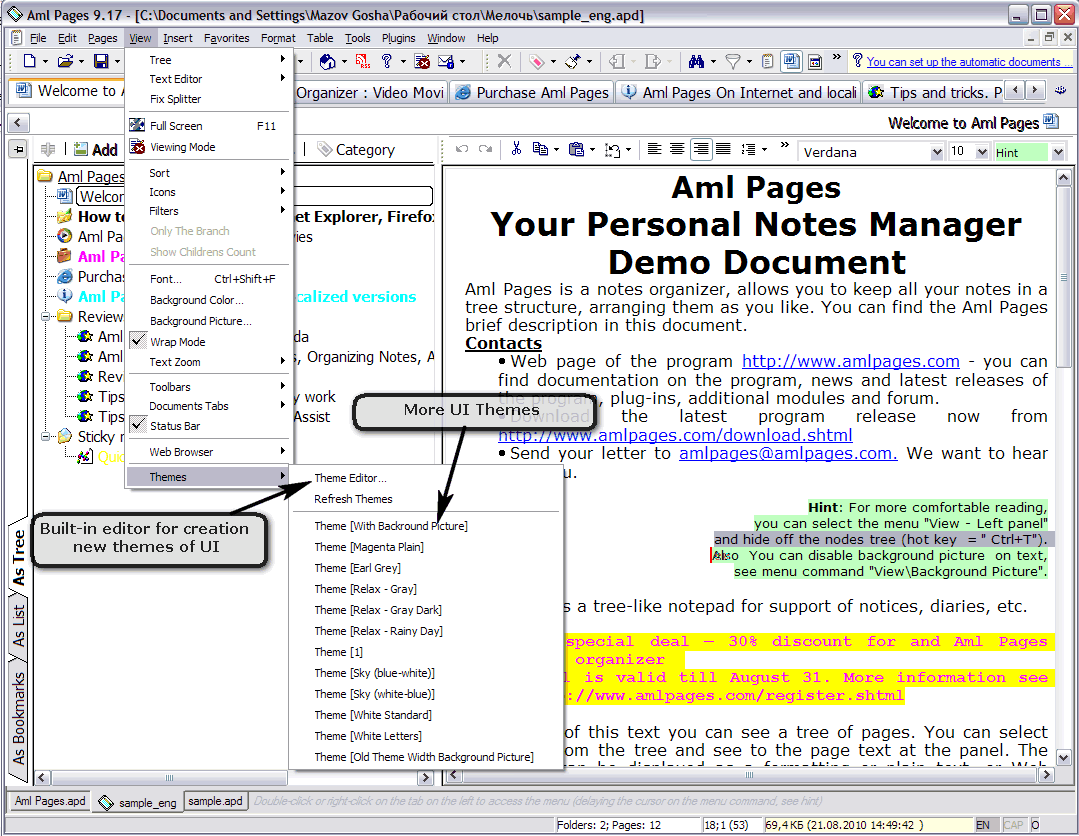Click the New document toolbar icon
The width and height of the screenshot is (1079, 836).
pos(30,62)
